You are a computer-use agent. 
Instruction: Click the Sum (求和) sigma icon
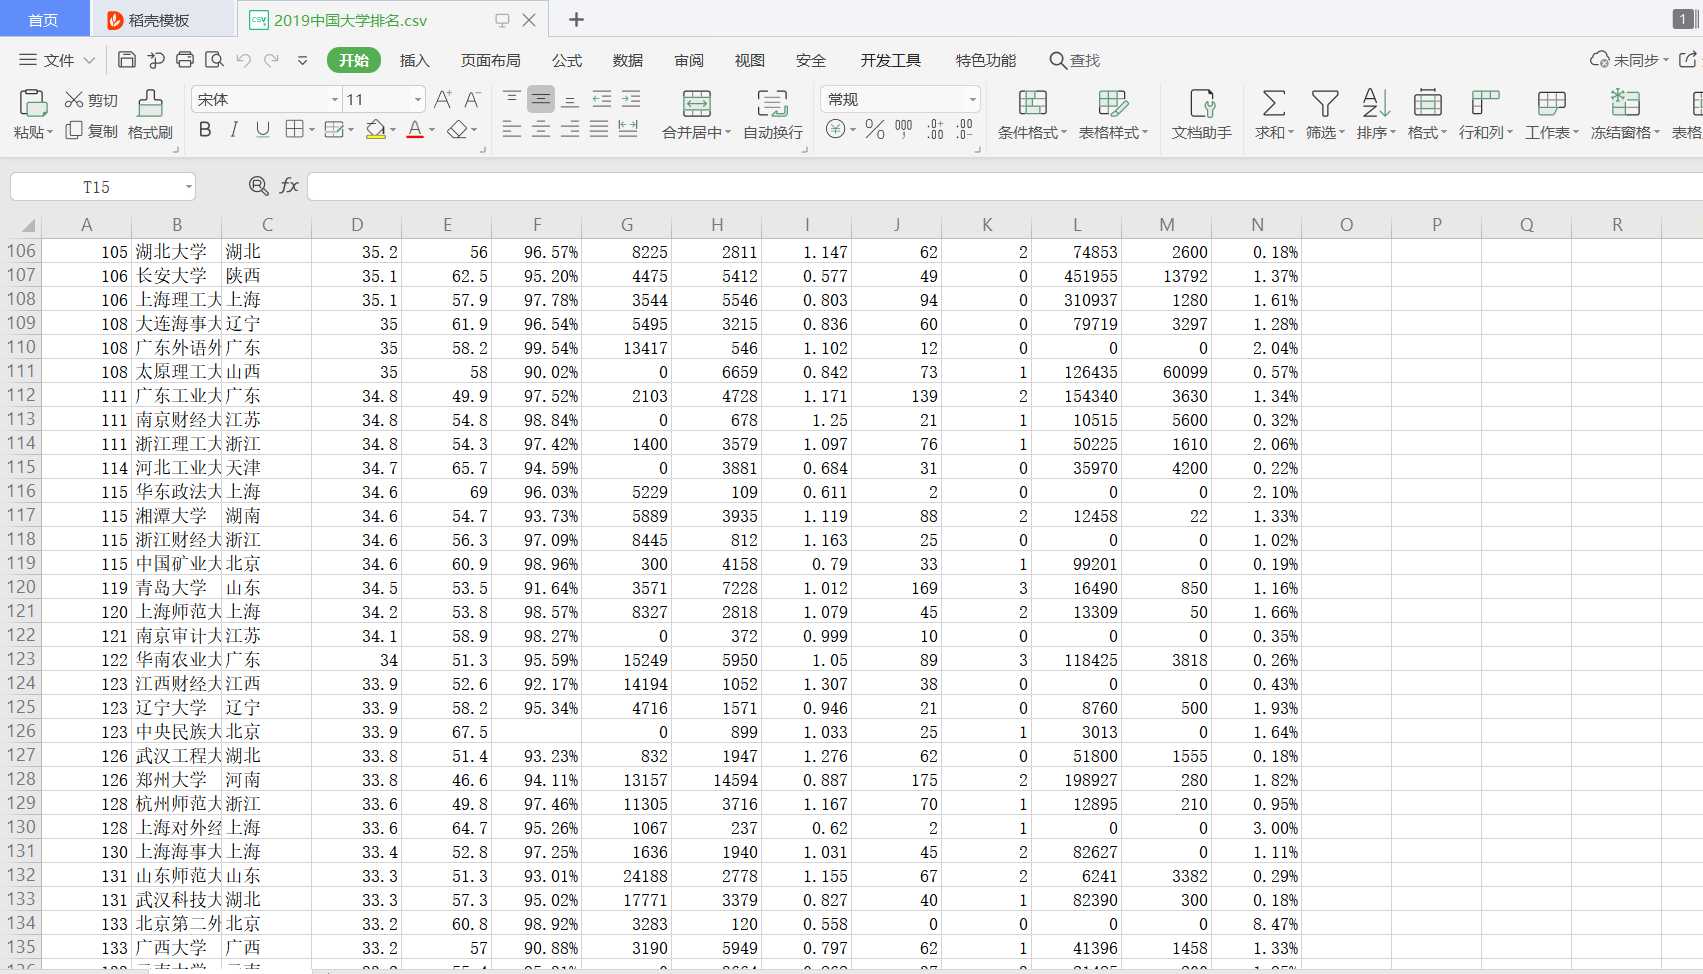(x=1273, y=103)
